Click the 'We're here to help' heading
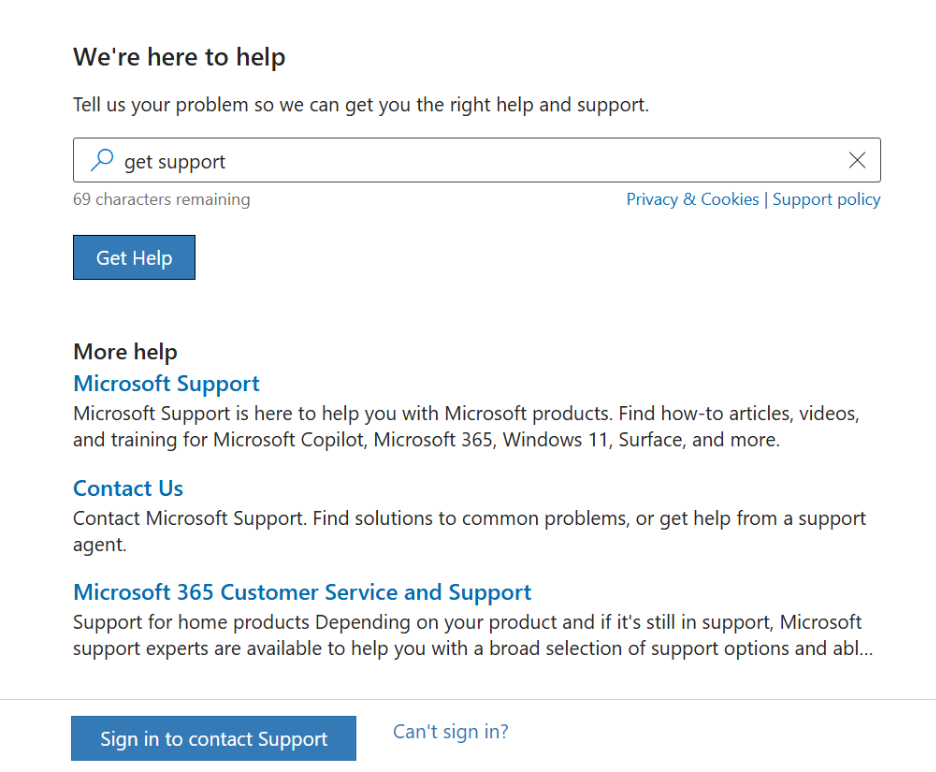 (x=180, y=57)
